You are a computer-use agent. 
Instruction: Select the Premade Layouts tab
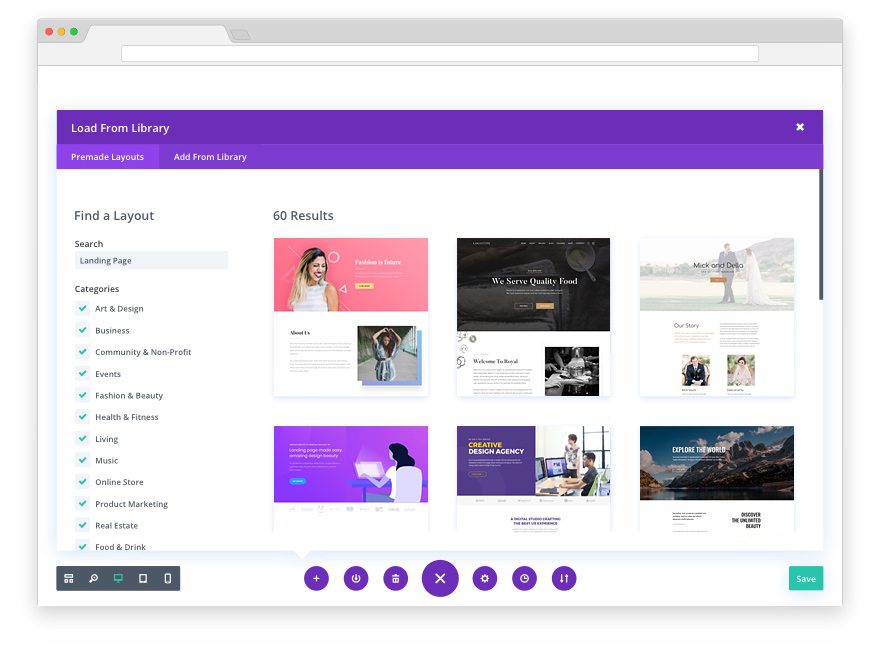(107, 157)
